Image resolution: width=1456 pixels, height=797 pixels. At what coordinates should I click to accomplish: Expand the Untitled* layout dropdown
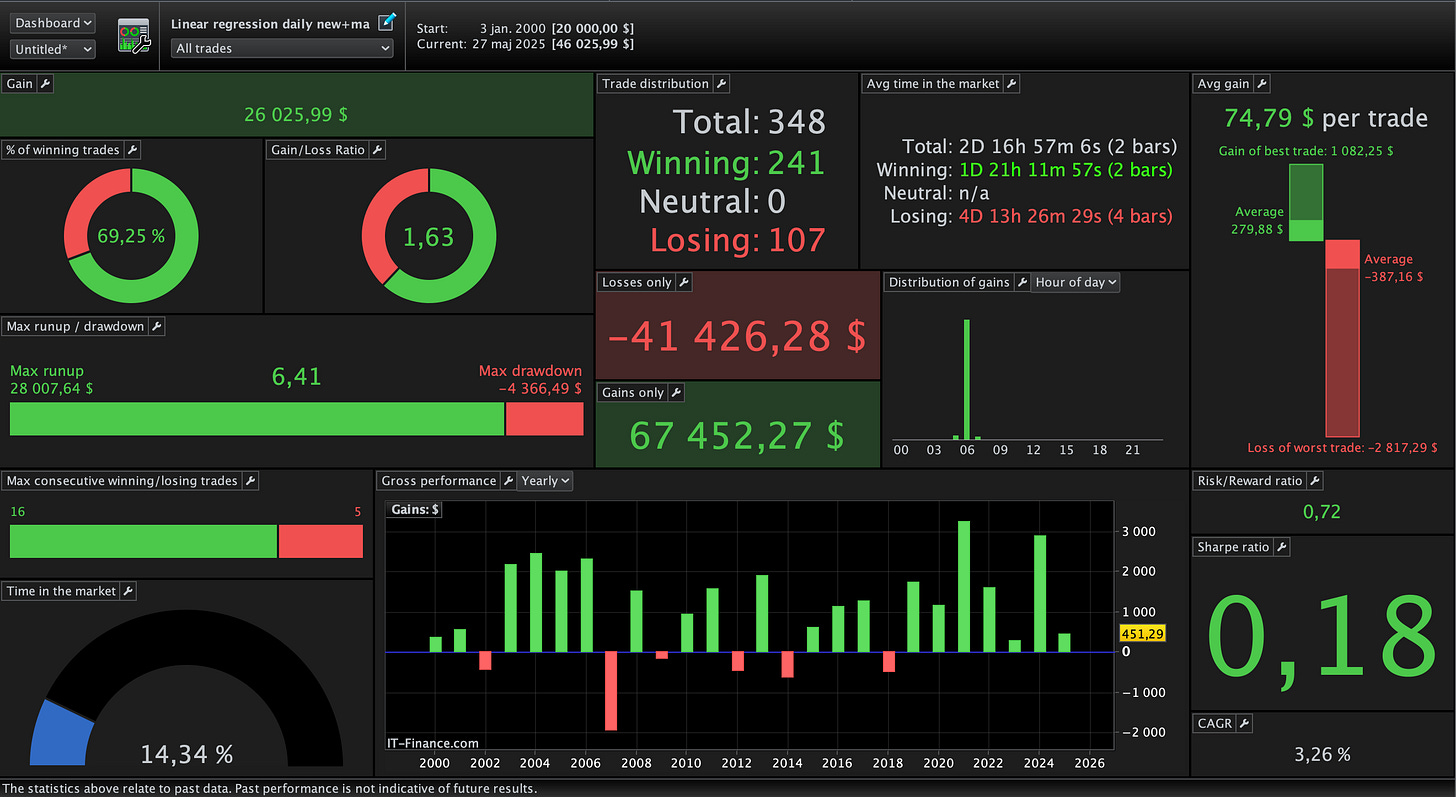(53, 49)
